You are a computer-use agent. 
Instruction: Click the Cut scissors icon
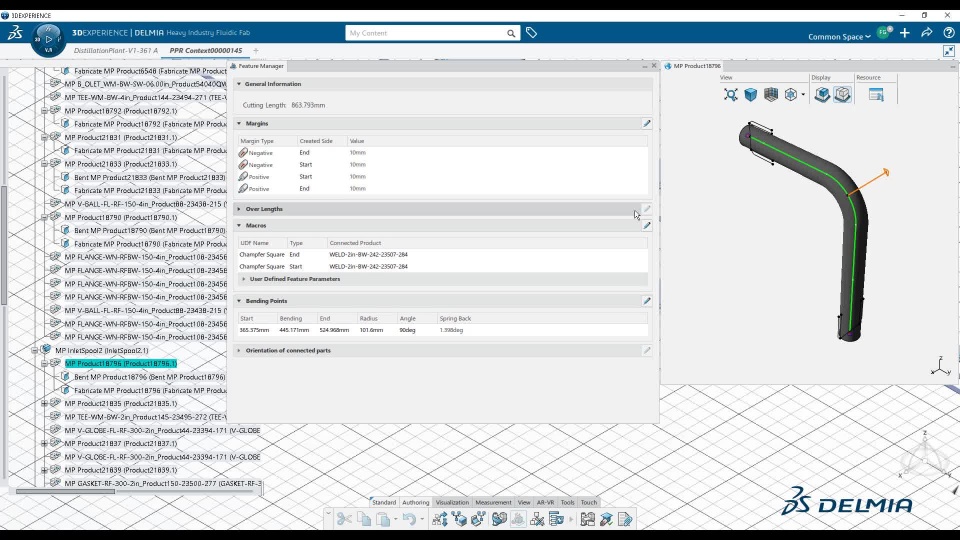coord(344,520)
